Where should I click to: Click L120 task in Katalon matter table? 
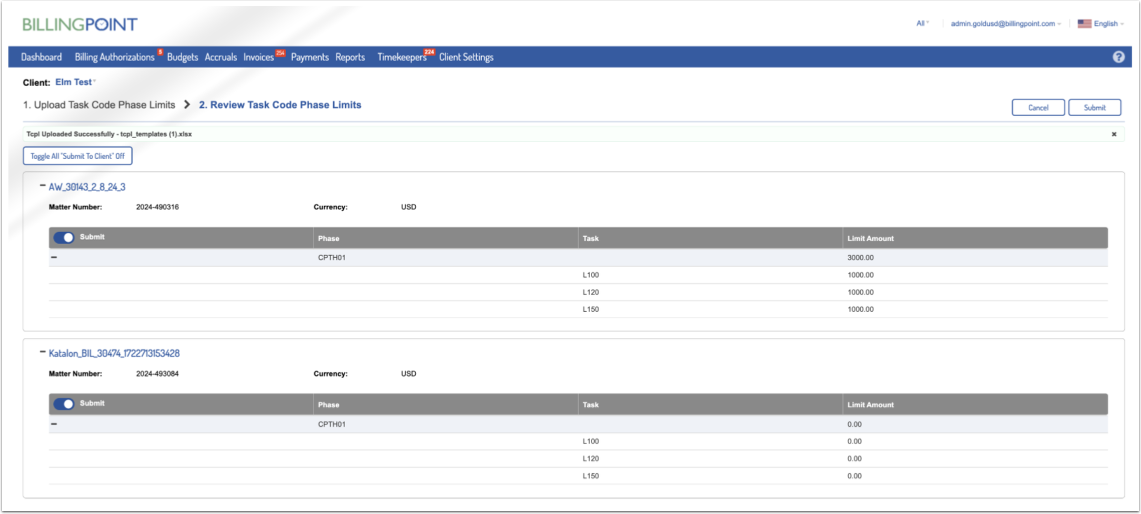pos(590,459)
